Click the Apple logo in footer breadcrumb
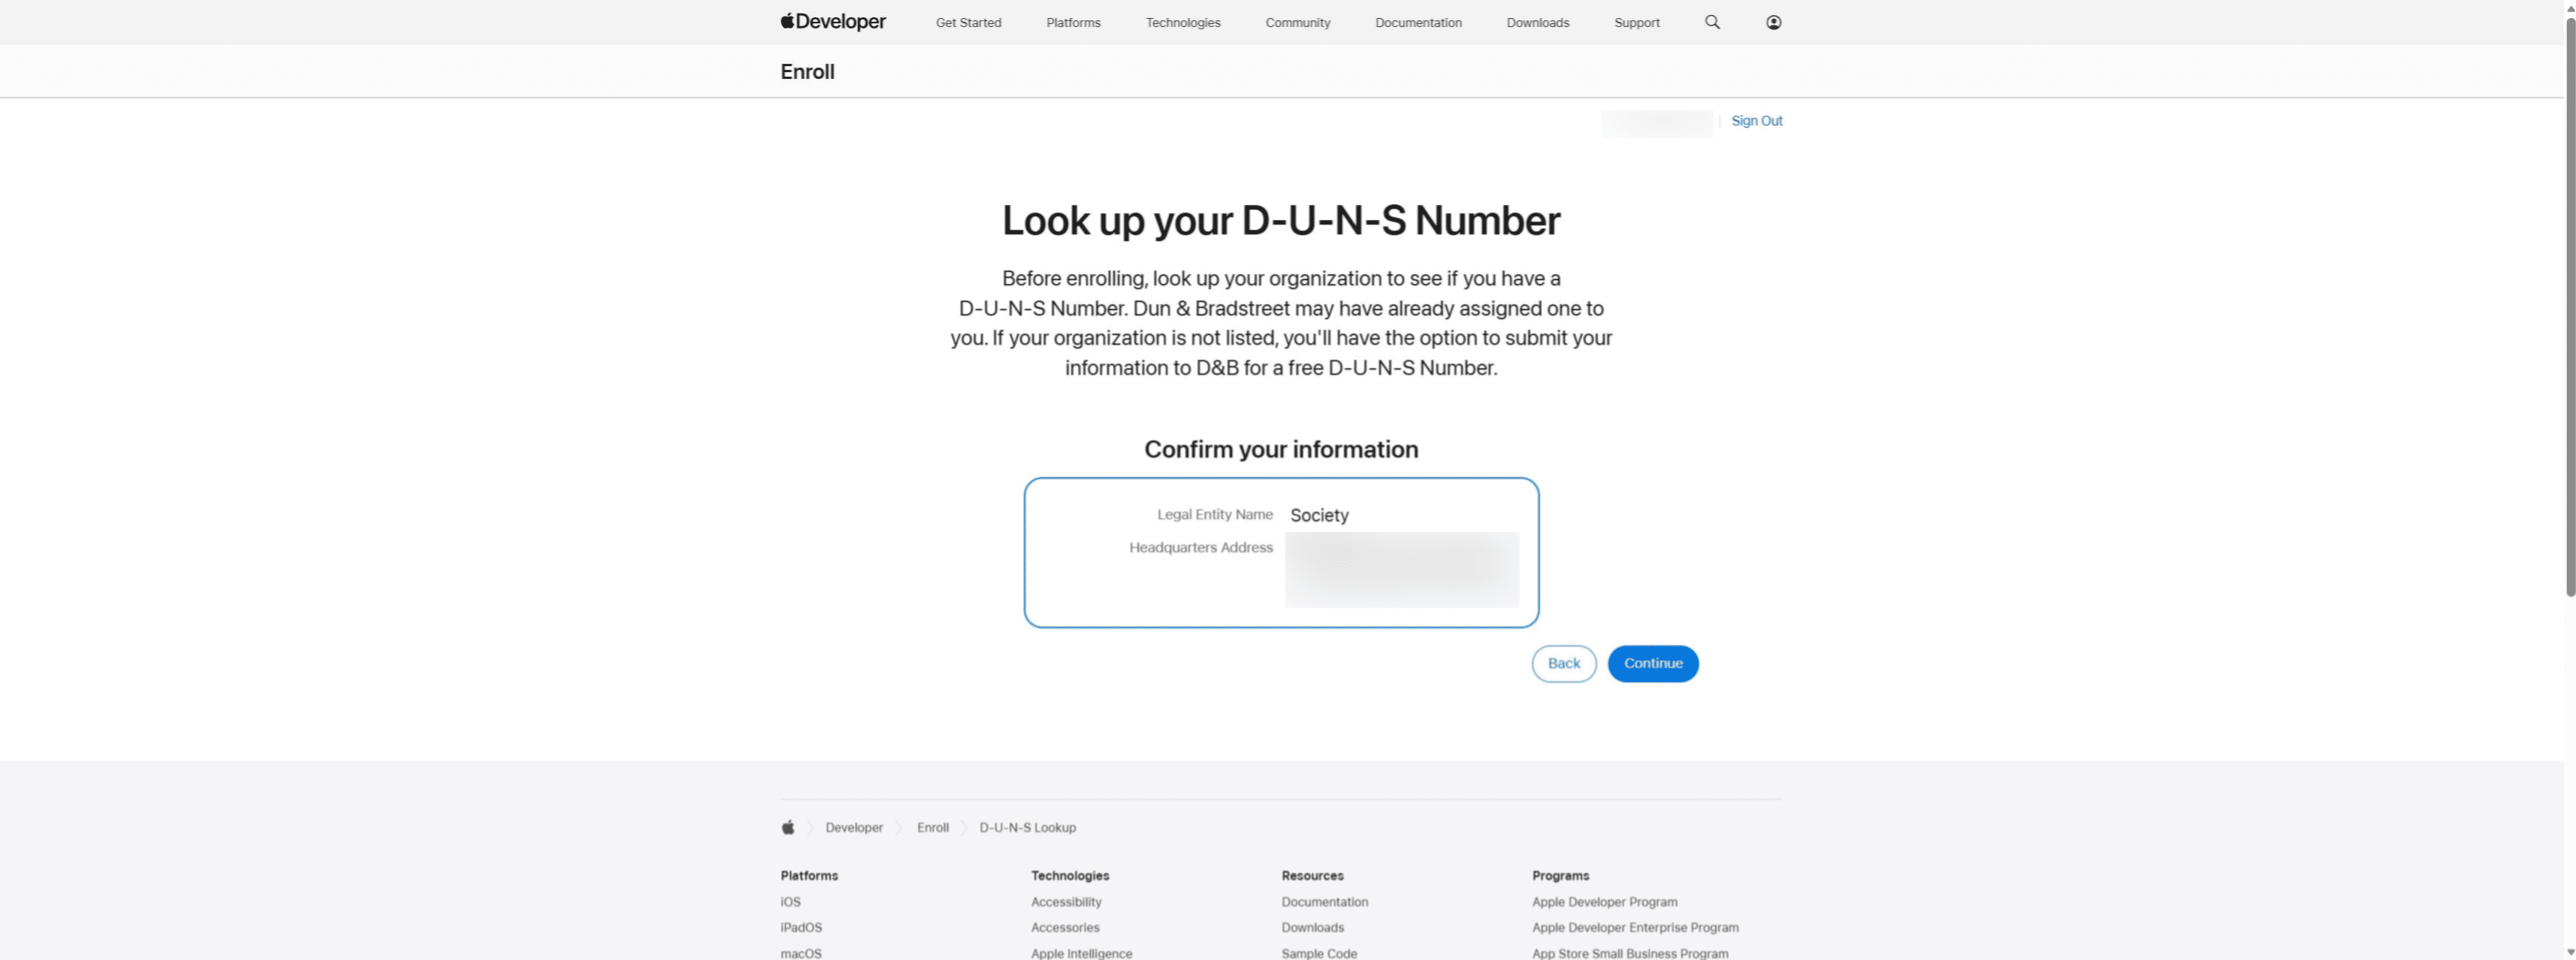The width and height of the screenshot is (2576, 960). pyautogui.click(x=788, y=827)
